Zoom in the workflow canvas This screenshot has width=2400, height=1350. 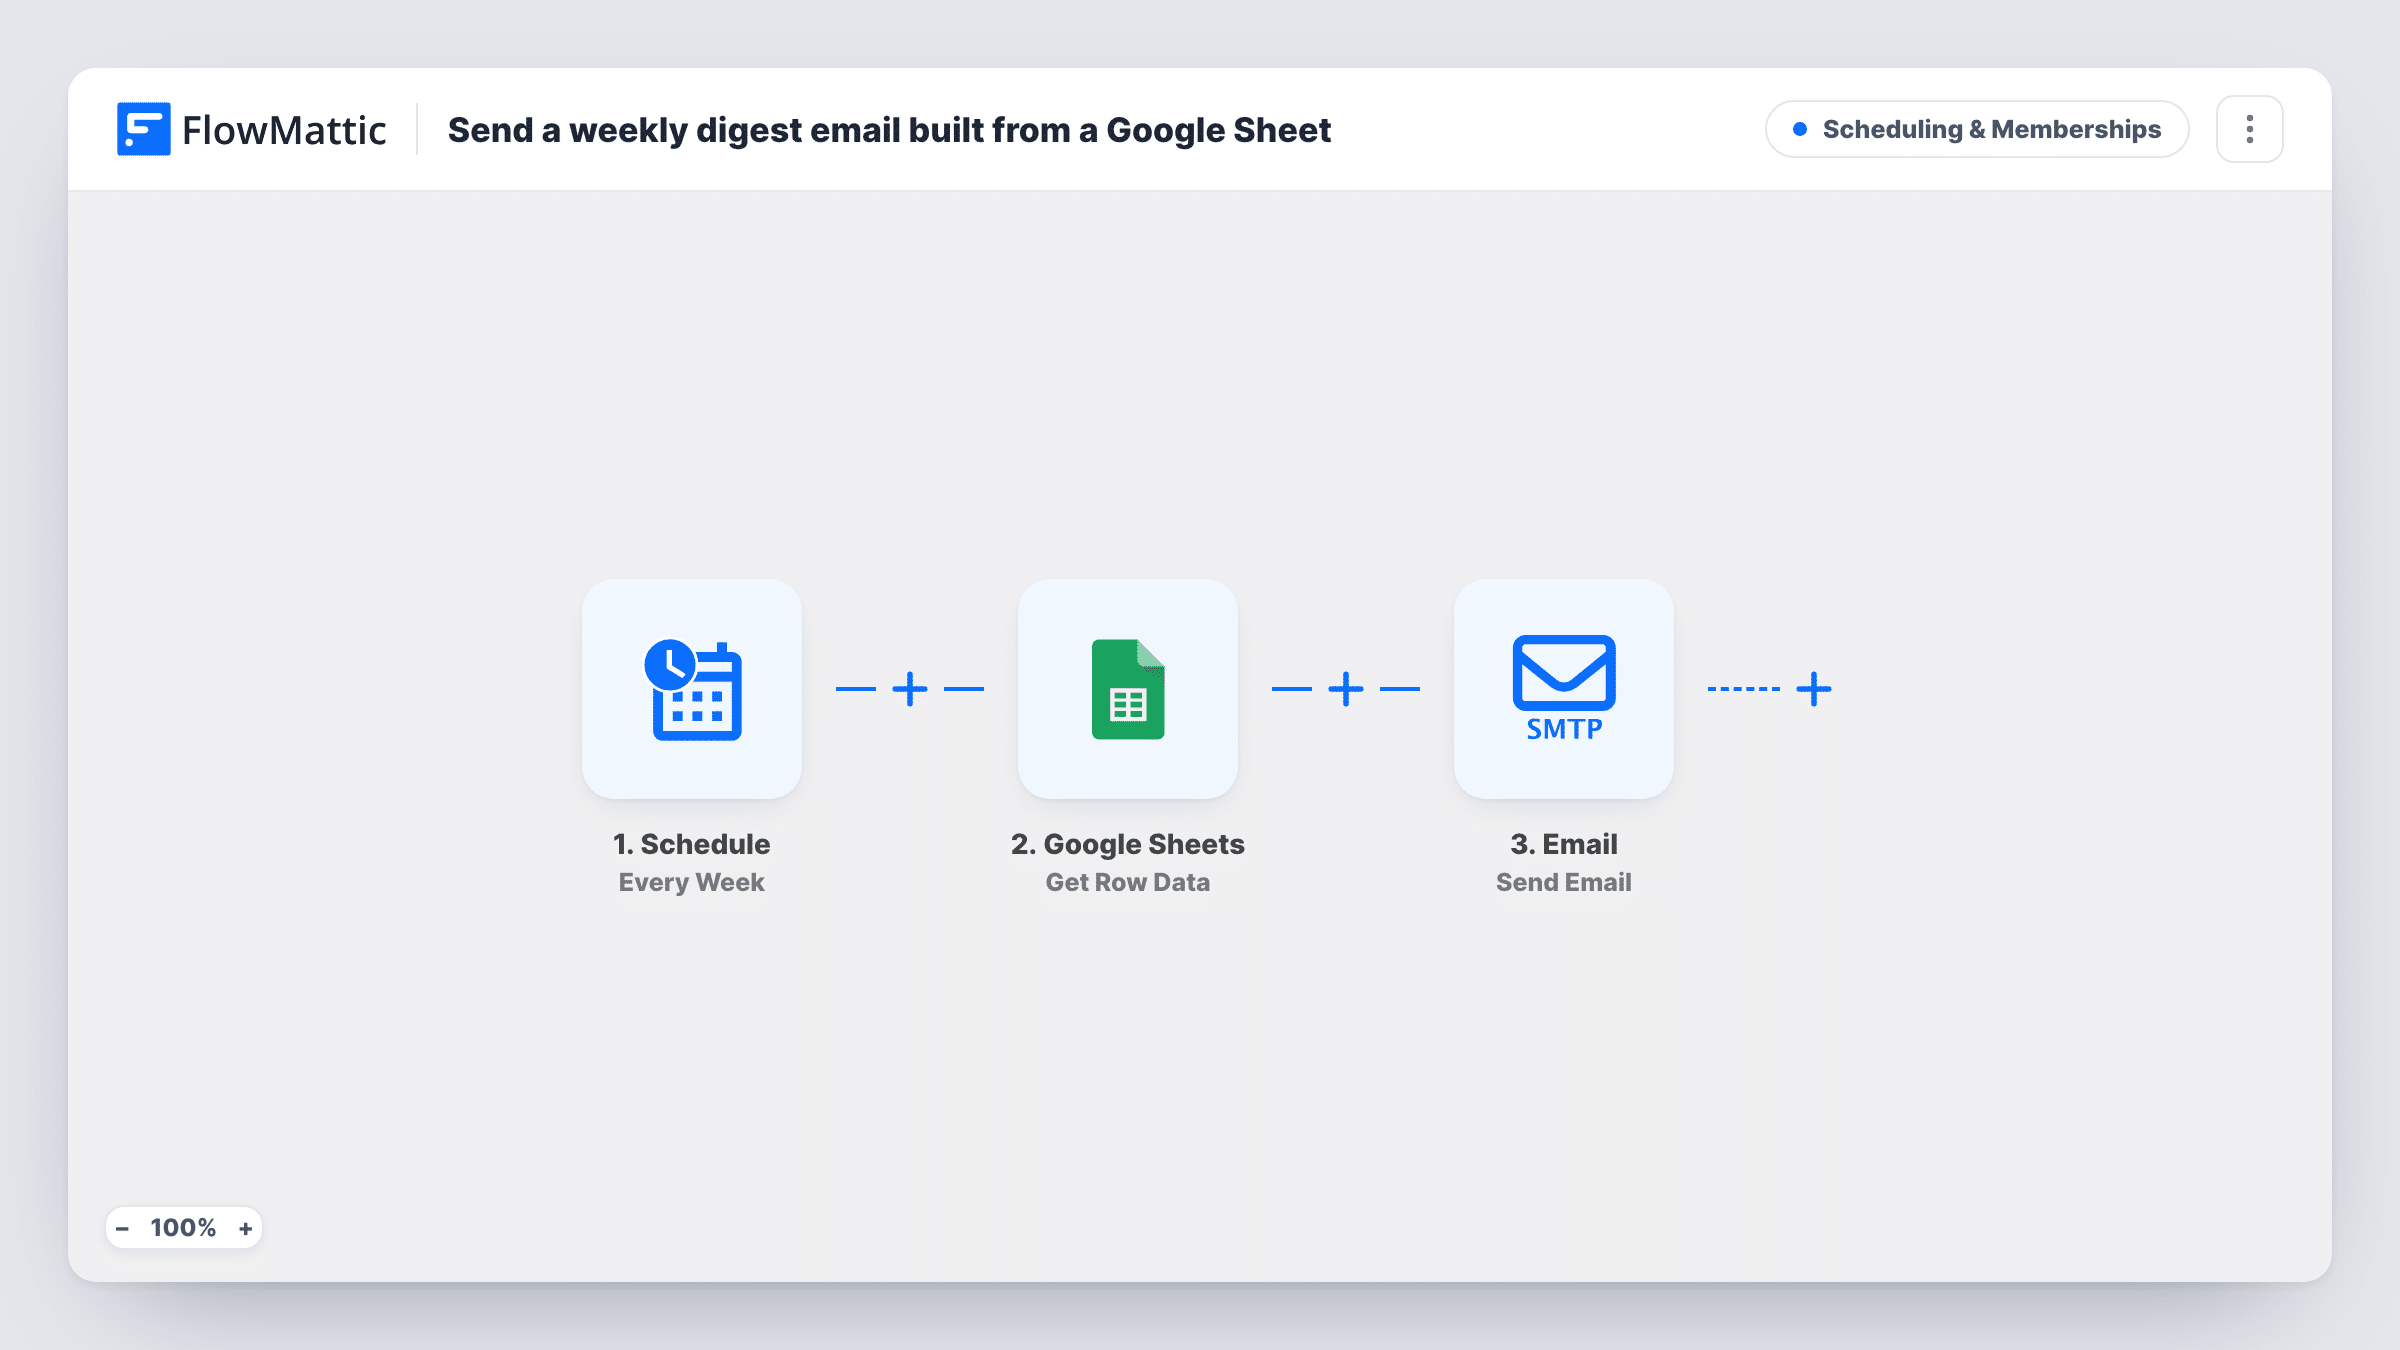pyautogui.click(x=245, y=1228)
